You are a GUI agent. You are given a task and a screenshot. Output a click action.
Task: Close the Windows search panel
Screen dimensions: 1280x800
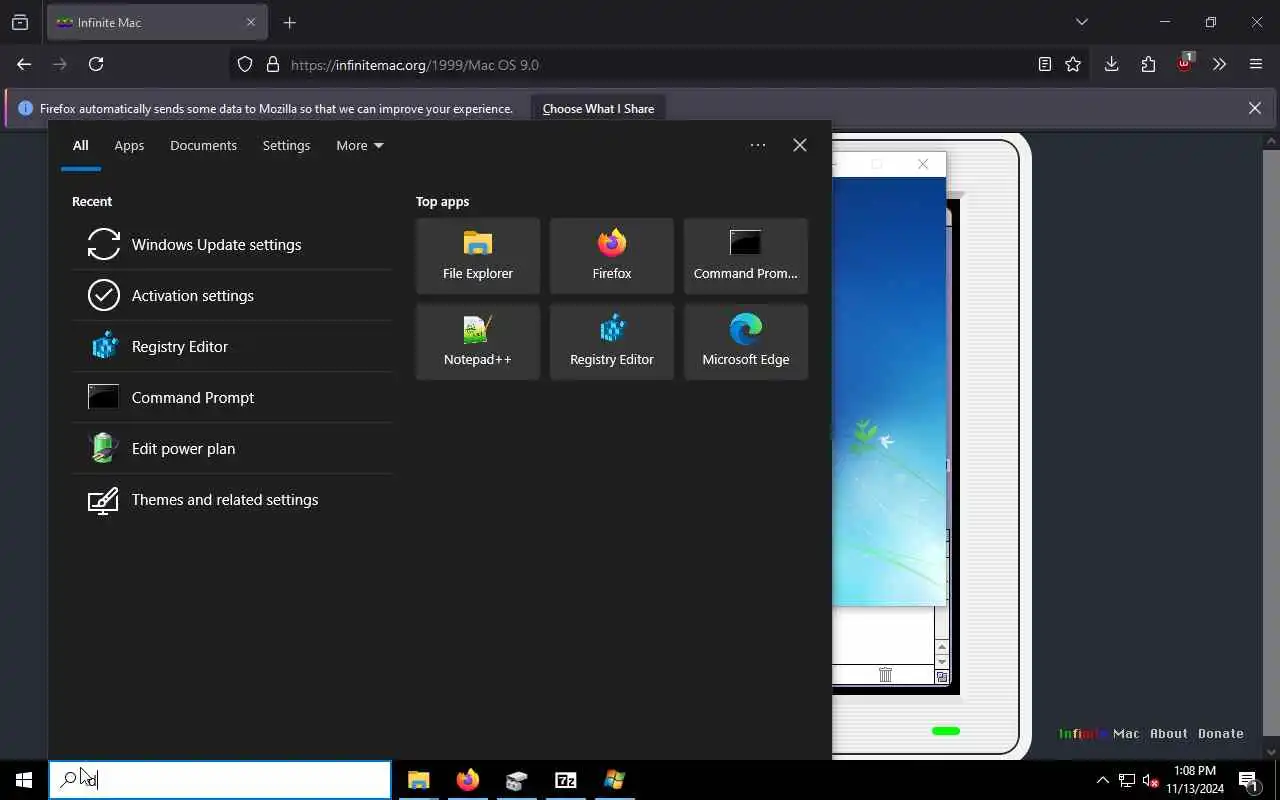point(800,145)
